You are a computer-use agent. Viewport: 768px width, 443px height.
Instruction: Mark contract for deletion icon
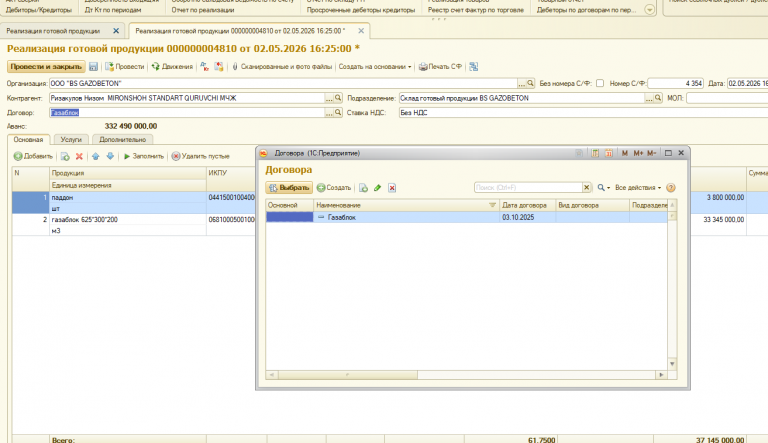[392, 188]
